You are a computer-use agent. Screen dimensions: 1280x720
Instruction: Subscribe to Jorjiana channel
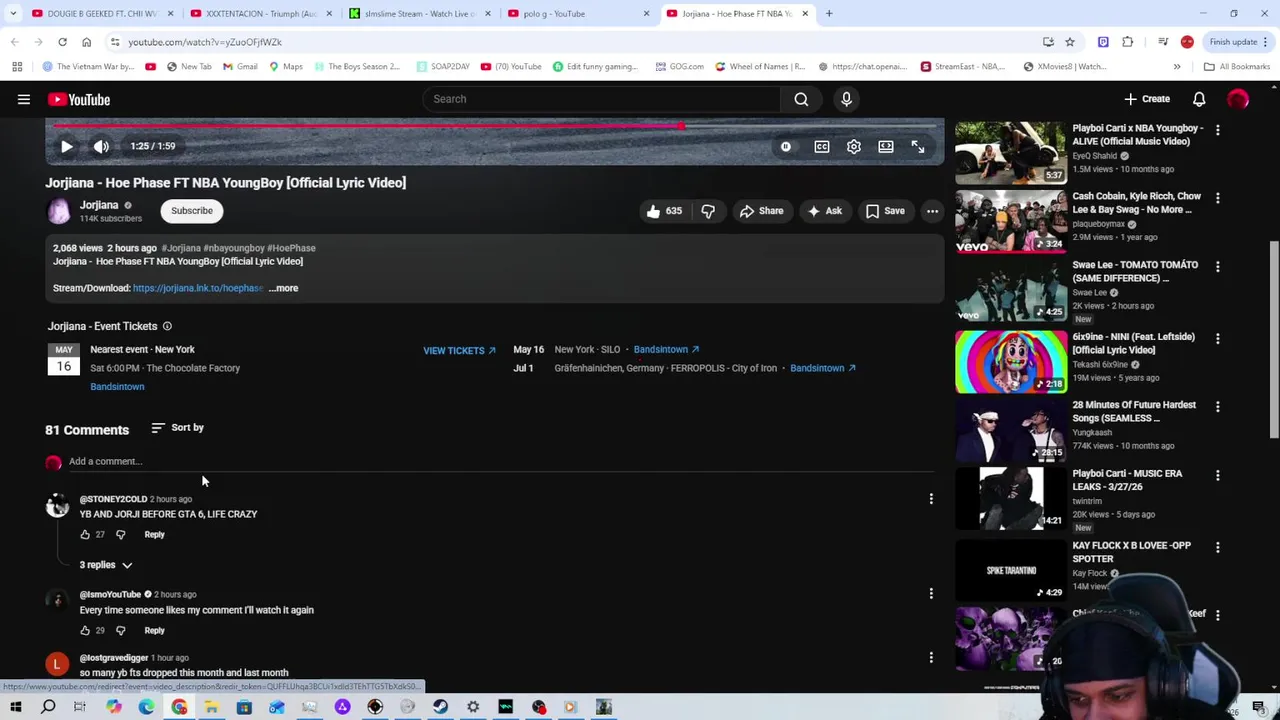(192, 211)
